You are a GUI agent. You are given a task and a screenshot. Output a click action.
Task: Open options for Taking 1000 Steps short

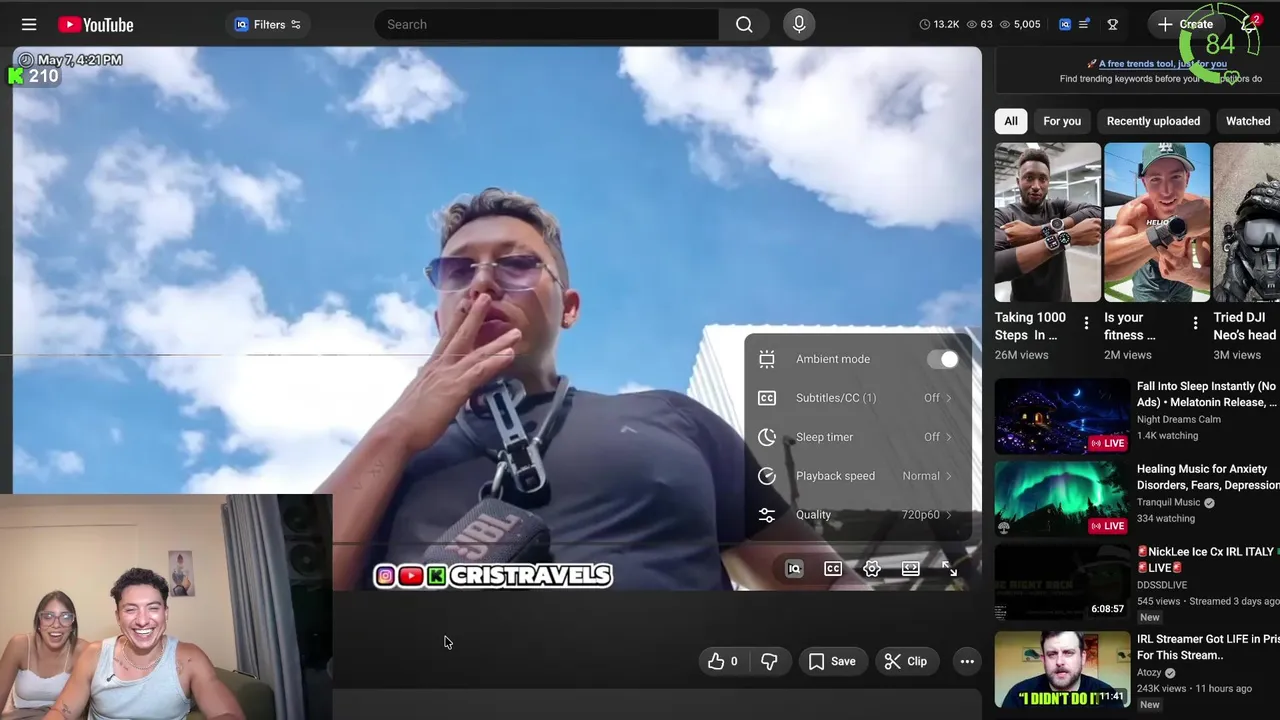[1086, 323]
